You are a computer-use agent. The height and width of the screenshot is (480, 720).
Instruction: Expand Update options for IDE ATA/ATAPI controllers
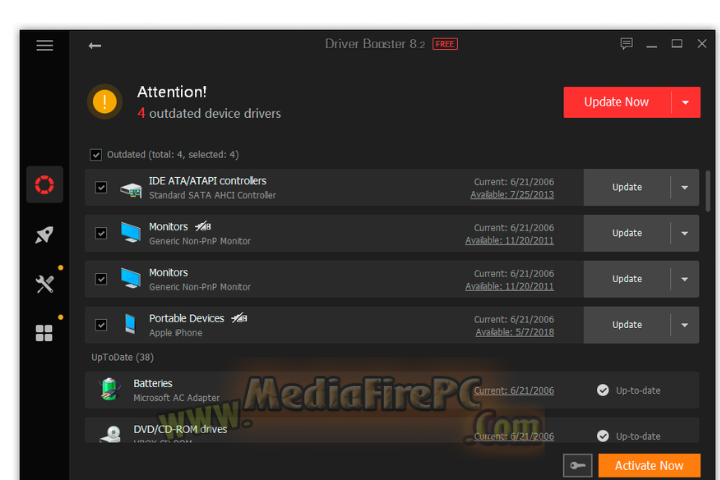tap(685, 187)
